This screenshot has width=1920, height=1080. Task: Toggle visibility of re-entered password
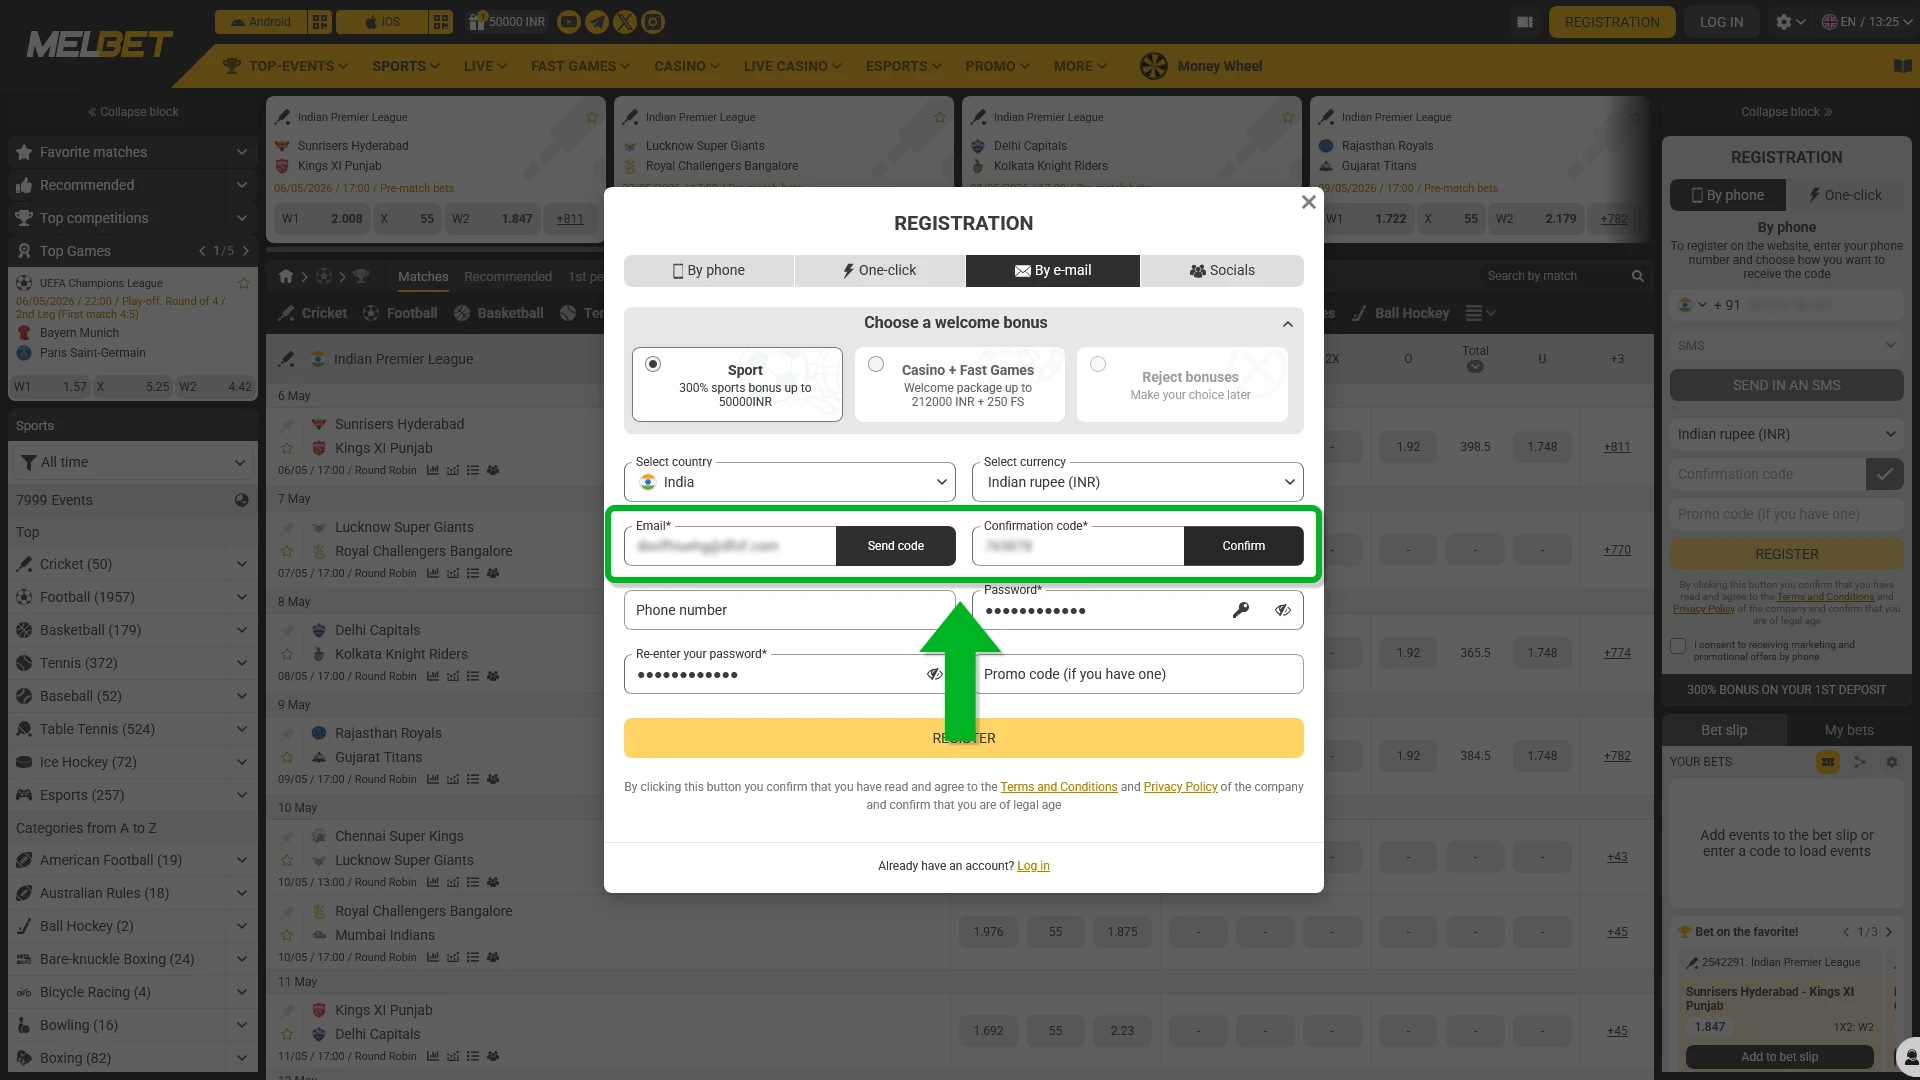pyautogui.click(x=935, y=674)
